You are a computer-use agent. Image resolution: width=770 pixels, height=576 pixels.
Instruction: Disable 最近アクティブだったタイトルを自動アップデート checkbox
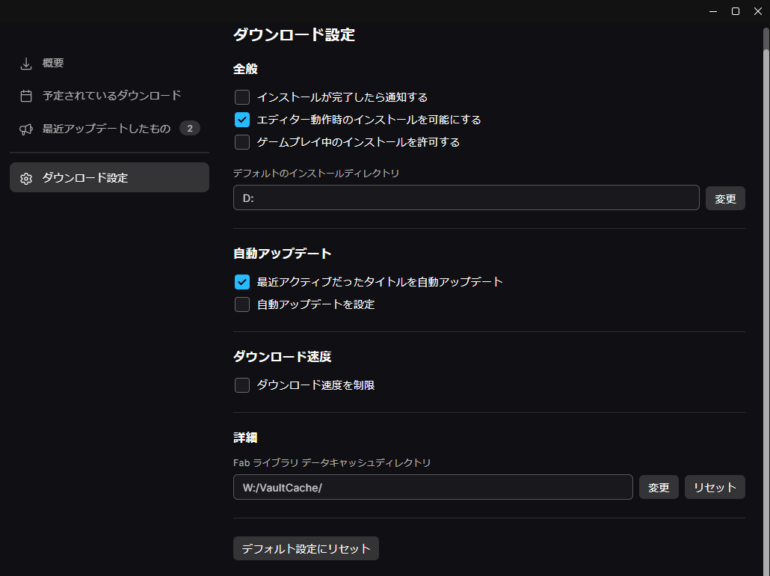pyautogui.click(x=242, y=282)
